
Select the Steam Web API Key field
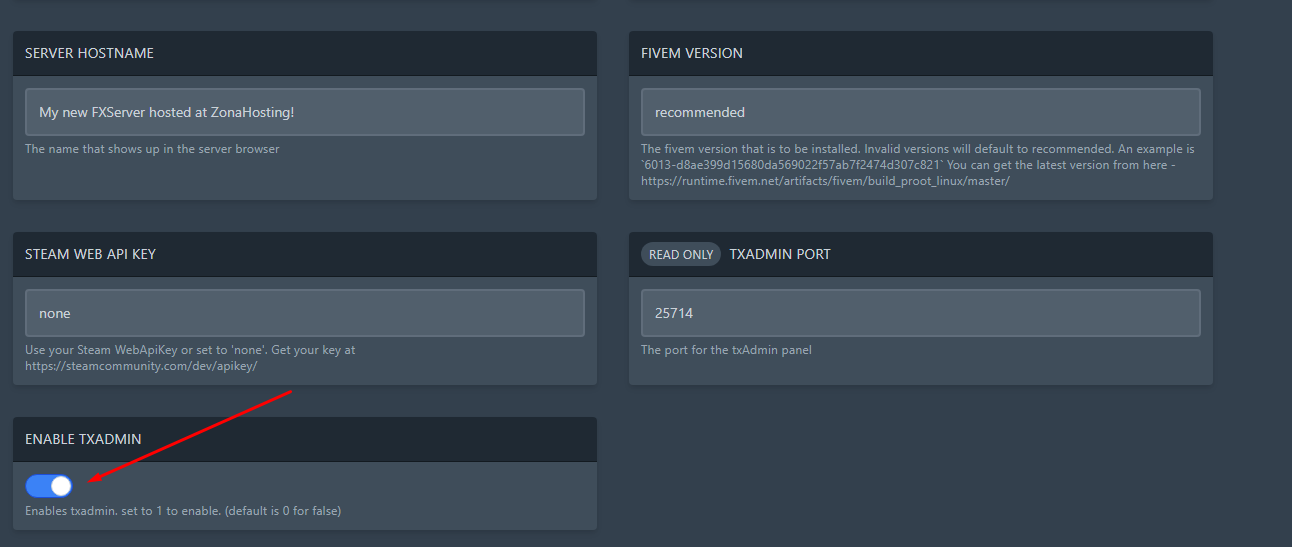(304, 313)
